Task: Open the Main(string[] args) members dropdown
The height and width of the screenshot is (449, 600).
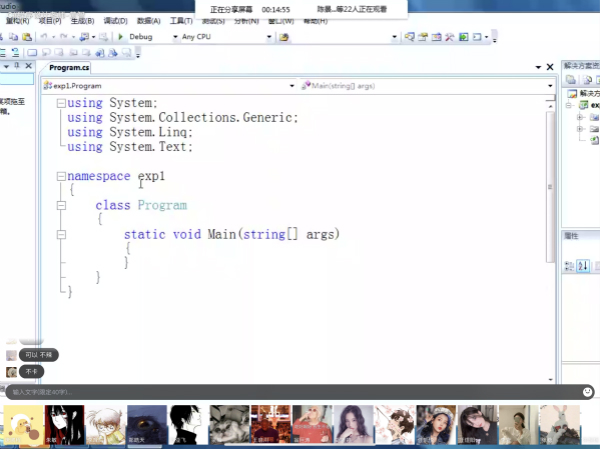Action: coord(549,86)
